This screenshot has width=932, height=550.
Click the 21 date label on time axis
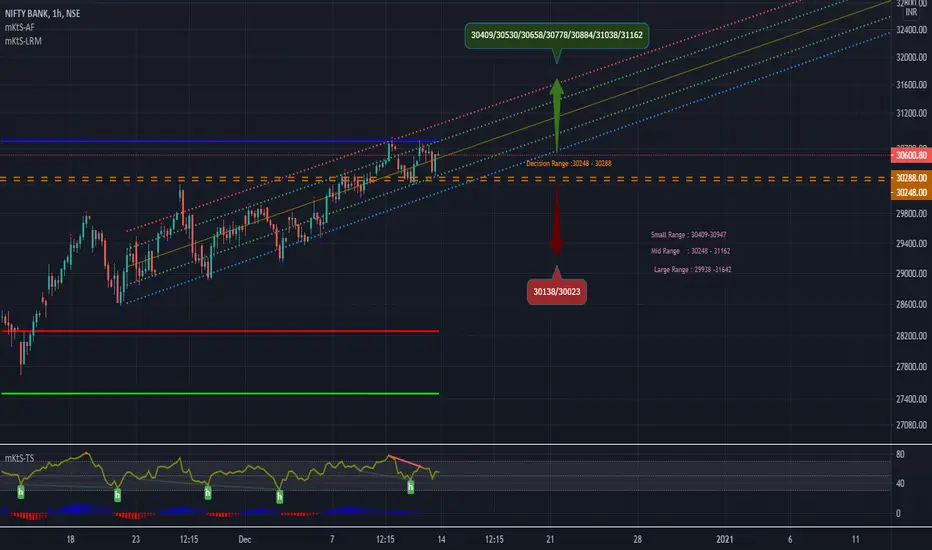(550, 539)
